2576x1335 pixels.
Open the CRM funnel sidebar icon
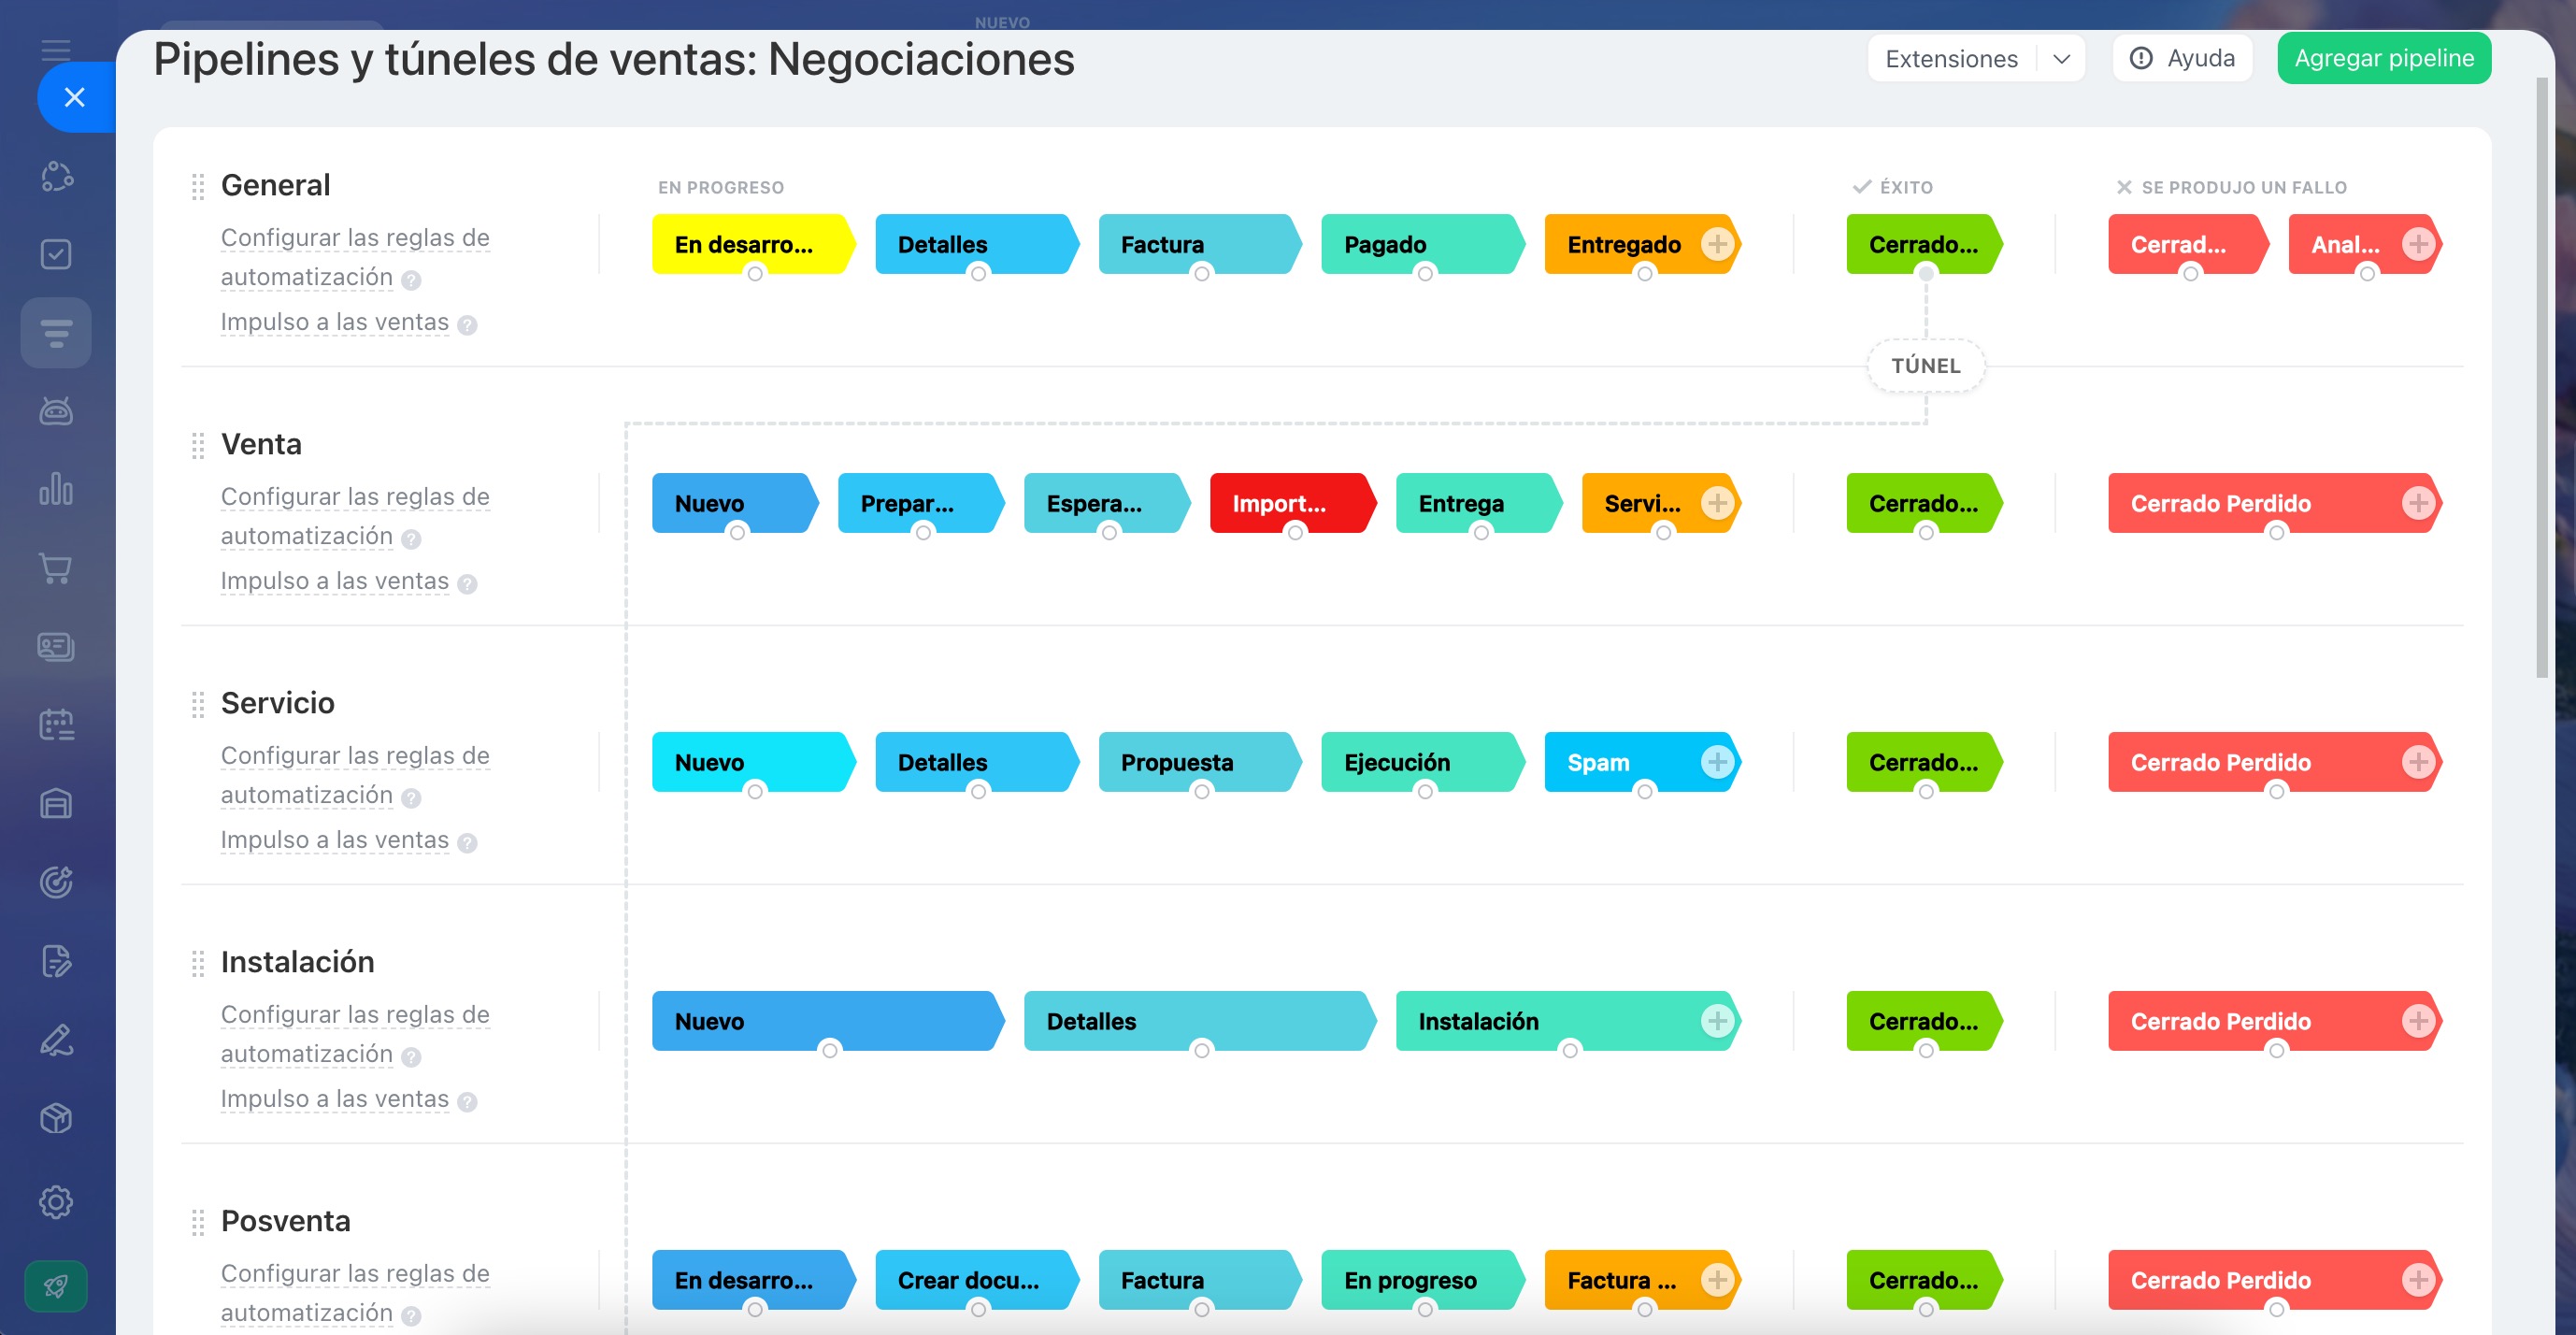pos(56,333)
